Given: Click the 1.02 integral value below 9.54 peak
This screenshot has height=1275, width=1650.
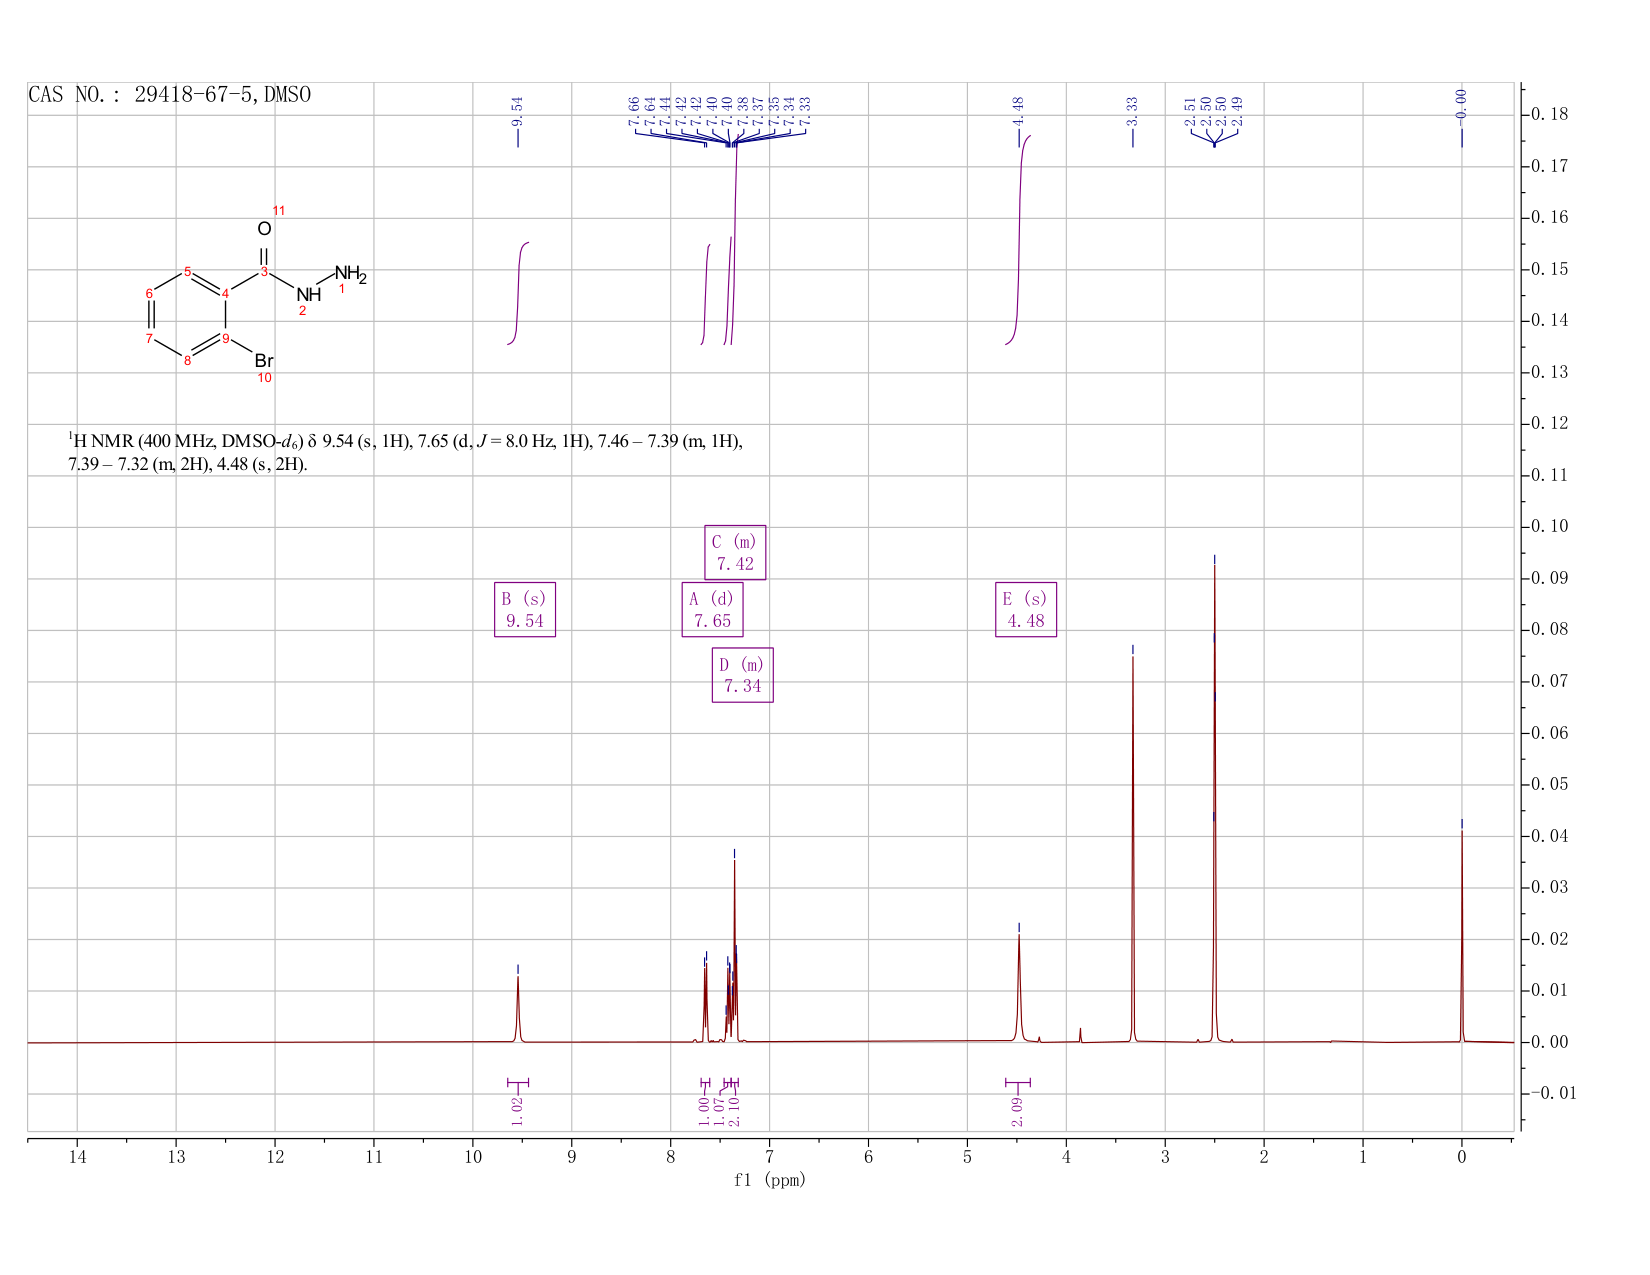Looking at the screenshot, I should 517,1110.
